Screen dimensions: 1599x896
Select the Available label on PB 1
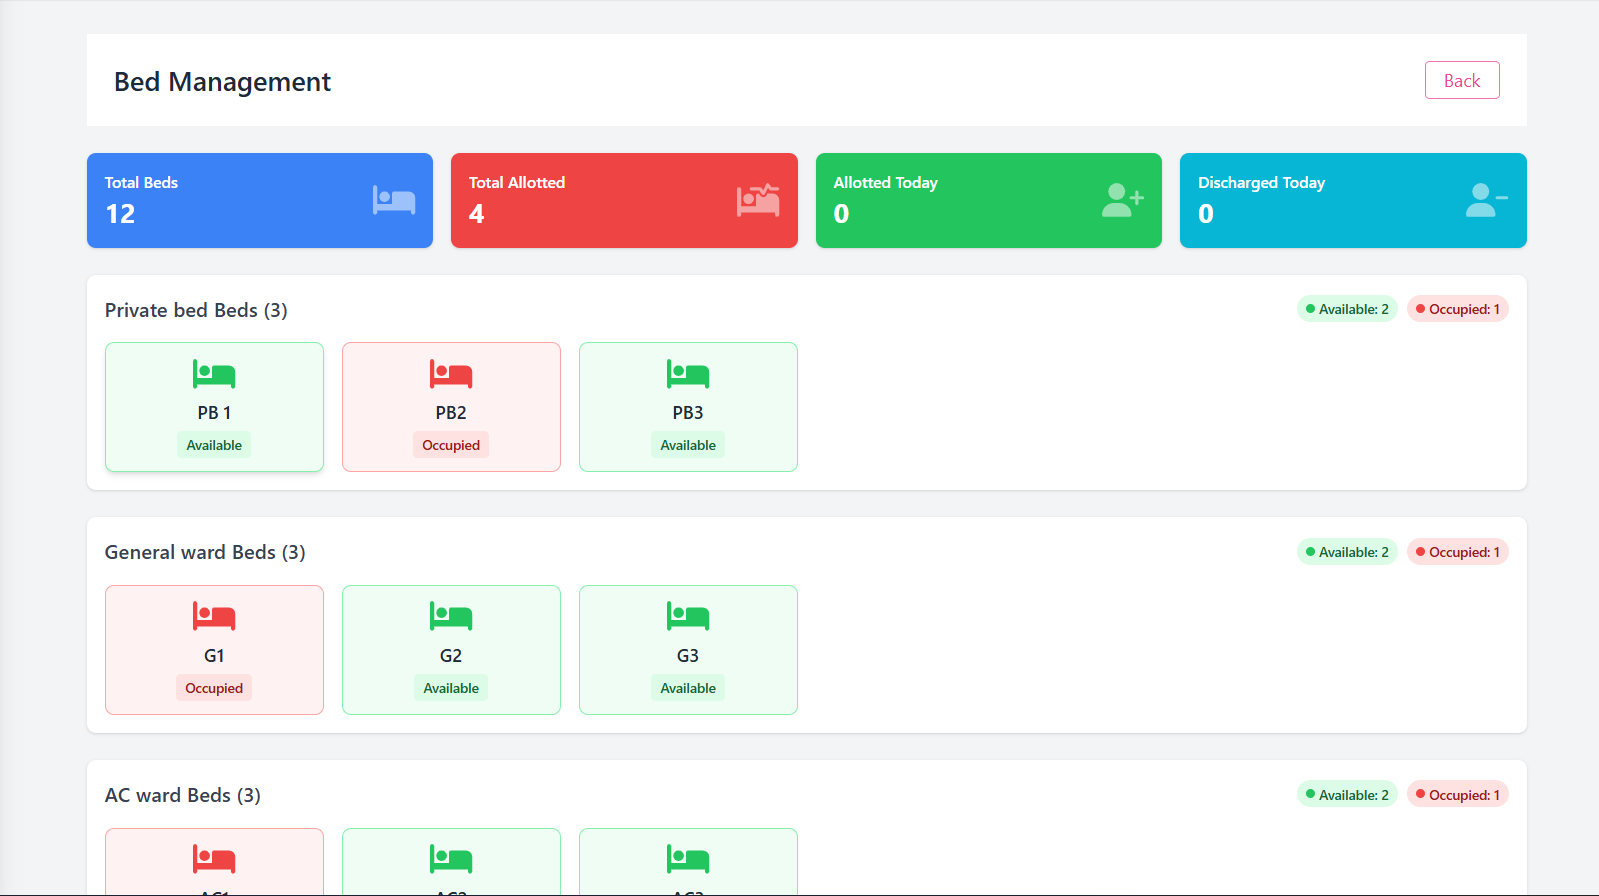pos(214,445)
